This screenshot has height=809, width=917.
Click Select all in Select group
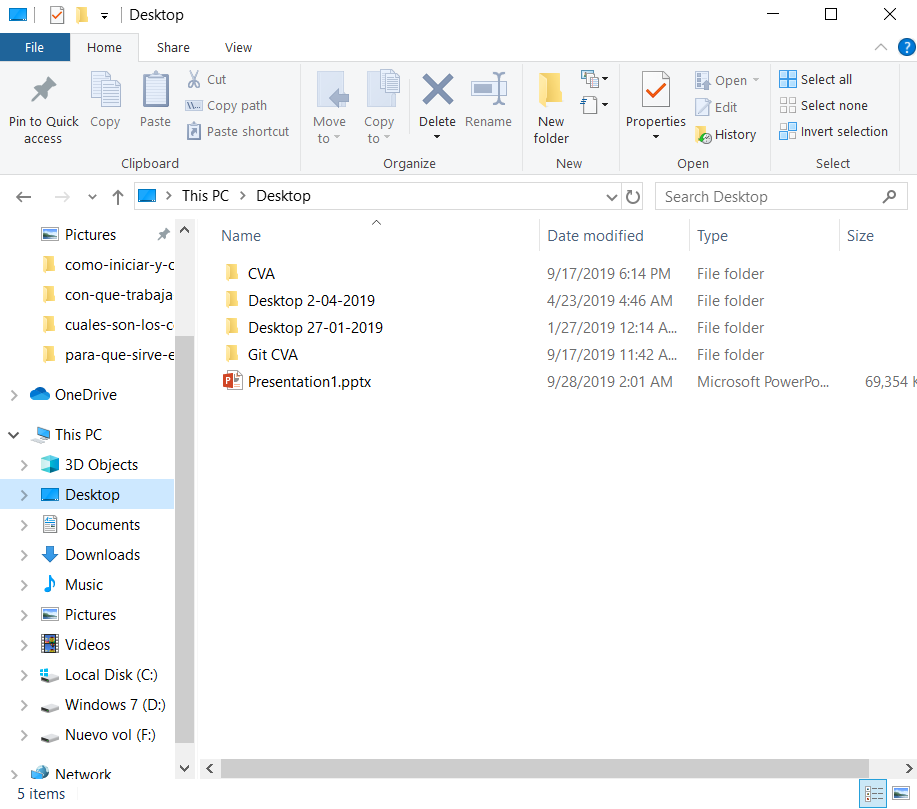point(815,79)
